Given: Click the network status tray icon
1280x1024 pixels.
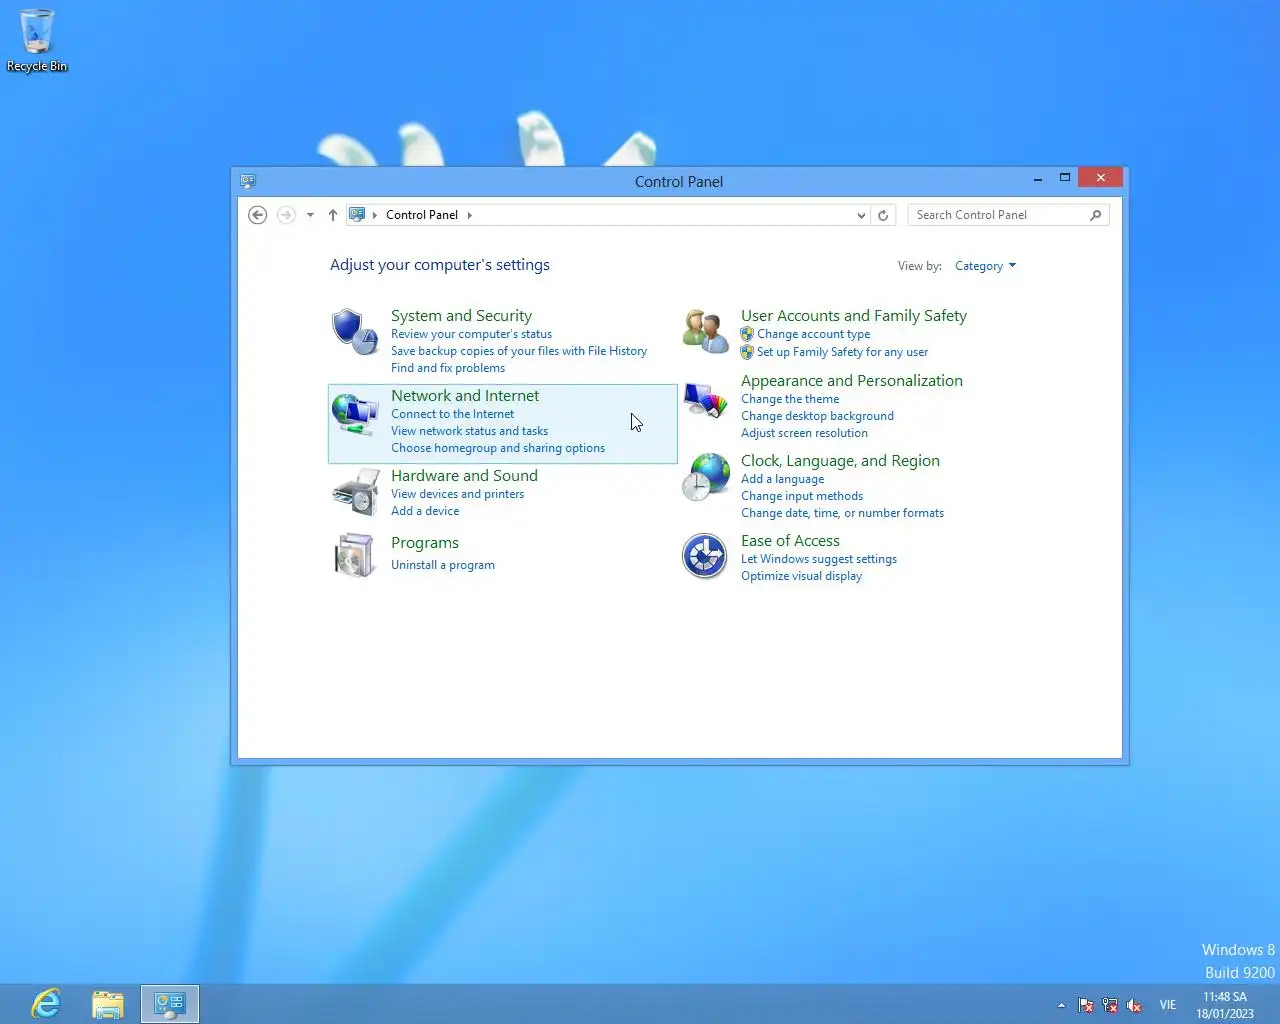Looking at the screenshot, I should [1110, 1005].
